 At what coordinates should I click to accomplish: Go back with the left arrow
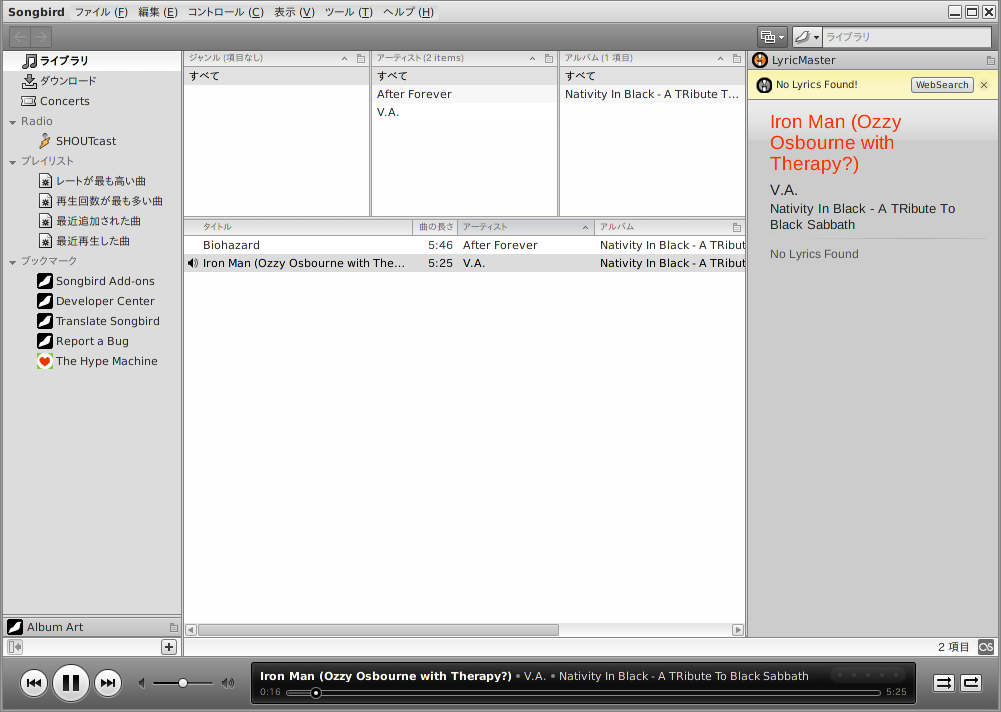20,37
